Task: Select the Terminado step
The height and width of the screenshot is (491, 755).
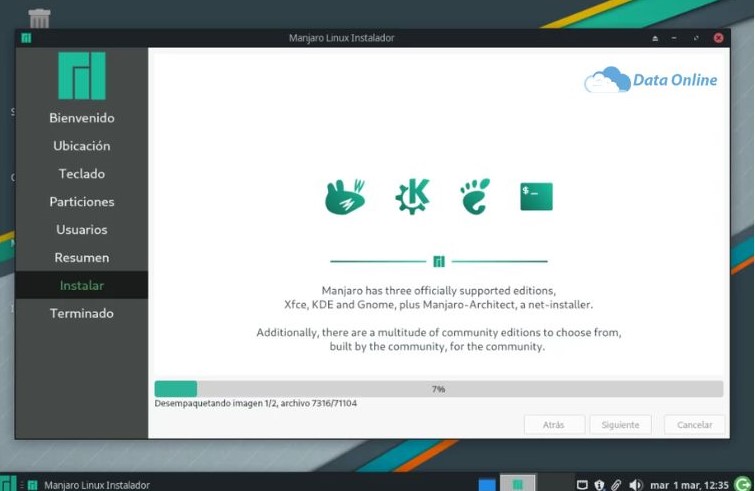Action: pyautogui.click(x=82, y=313)
